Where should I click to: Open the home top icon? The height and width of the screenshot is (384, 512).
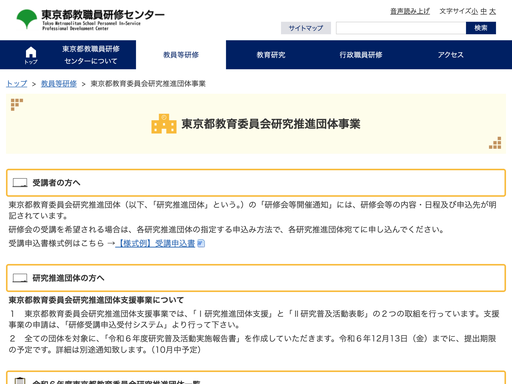point(31,55)
